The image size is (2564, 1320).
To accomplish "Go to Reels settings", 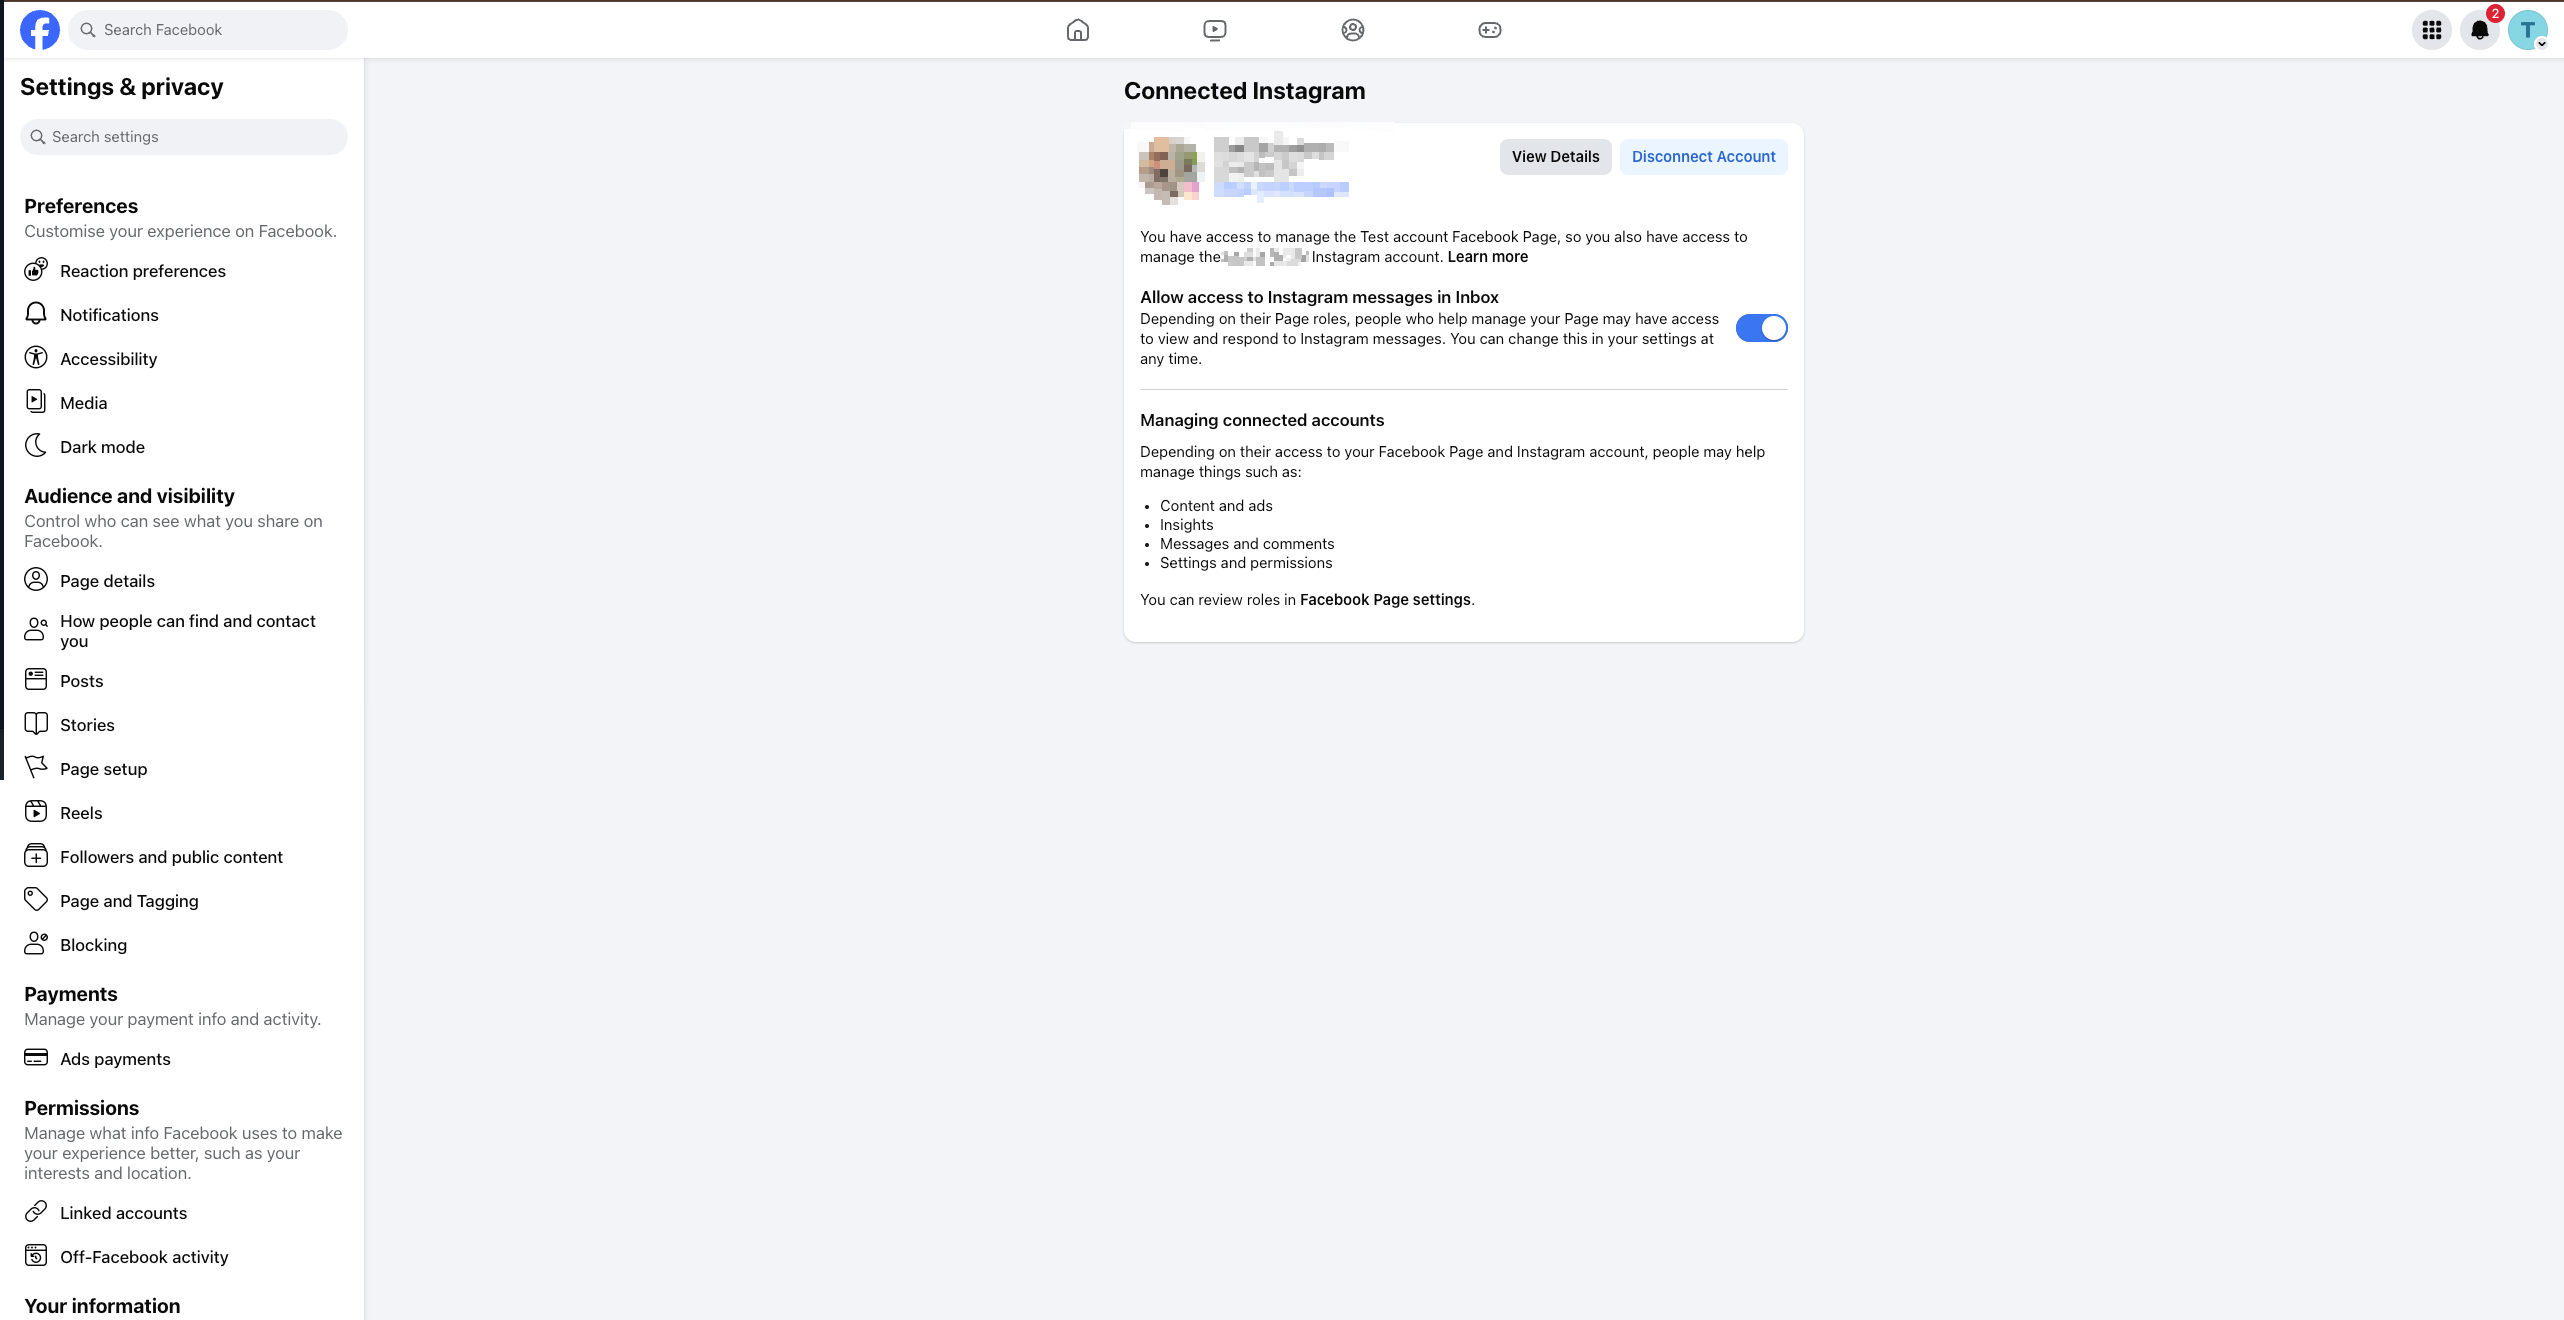I will point(184,813).
